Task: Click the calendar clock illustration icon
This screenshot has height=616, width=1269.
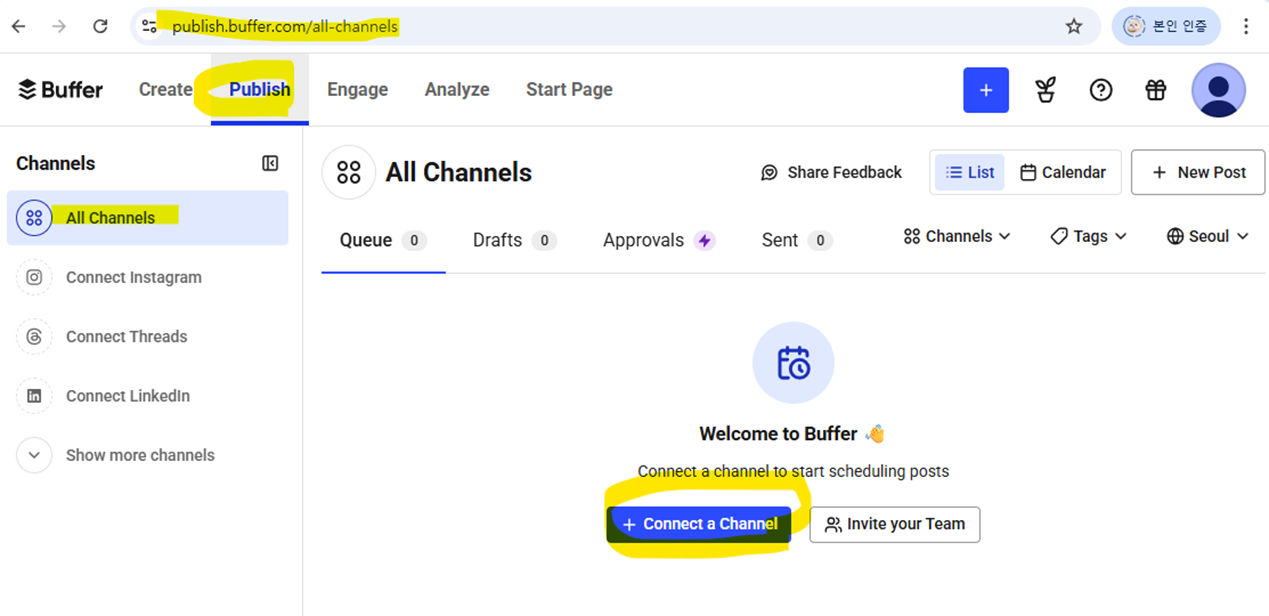Action: (793, 363)
